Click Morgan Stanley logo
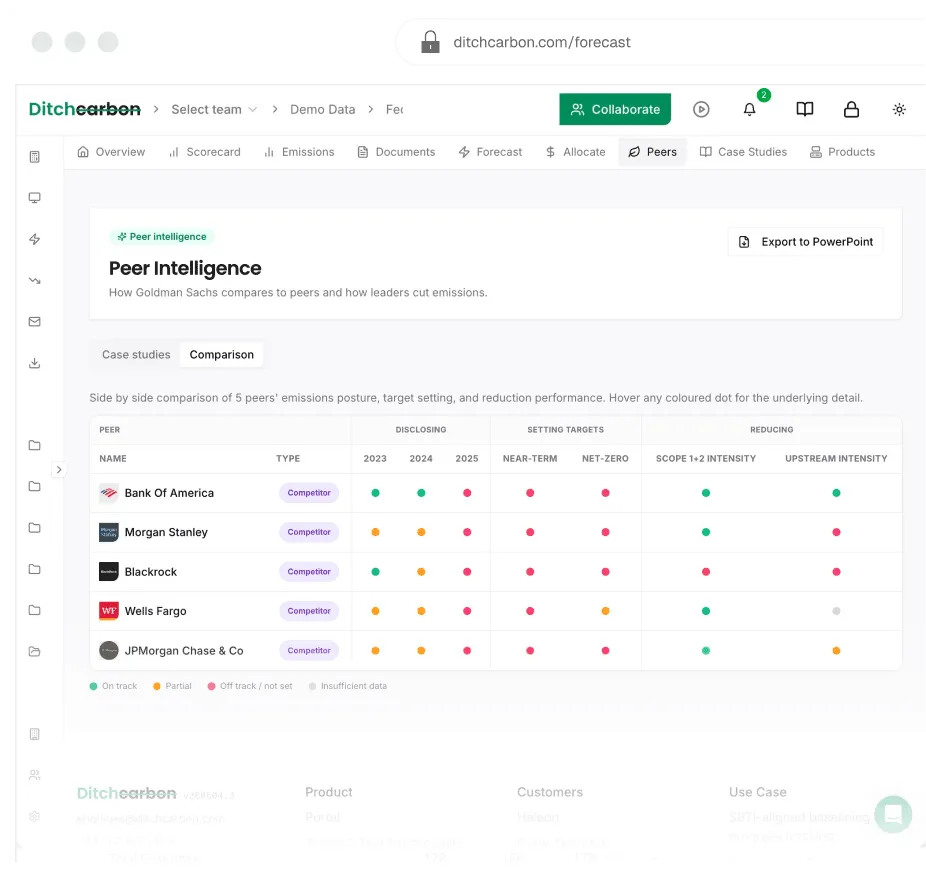 (109, 532)
